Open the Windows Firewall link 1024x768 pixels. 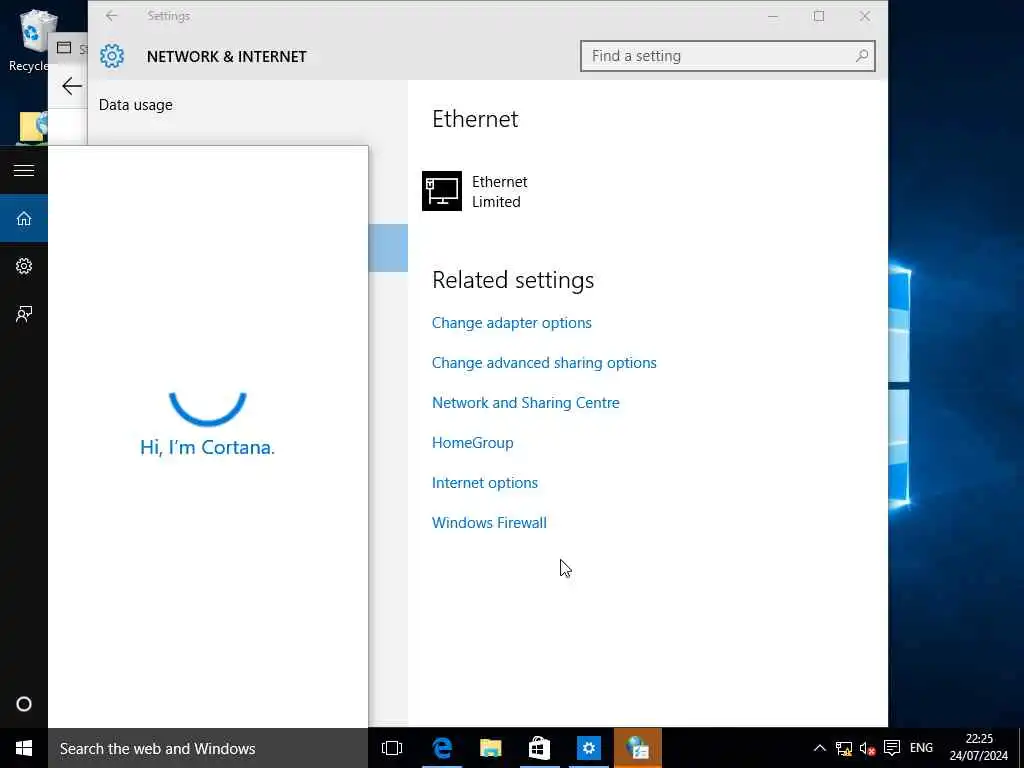click(x=489, y=522)
